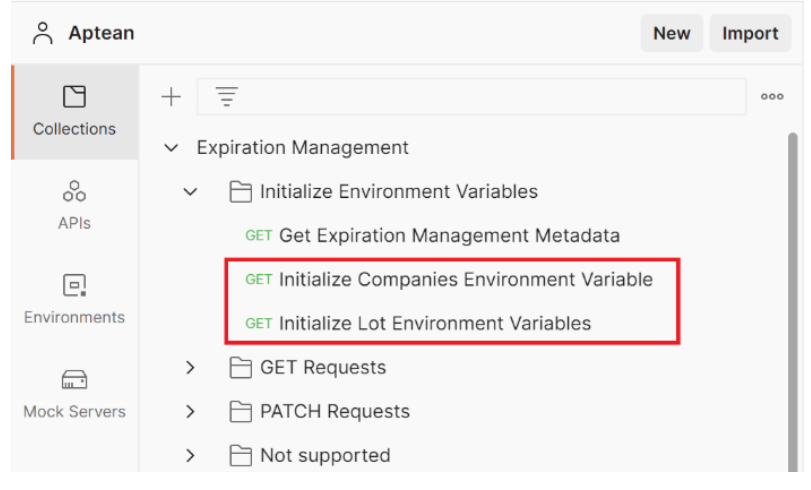Expand the Not supported folder

191,456
